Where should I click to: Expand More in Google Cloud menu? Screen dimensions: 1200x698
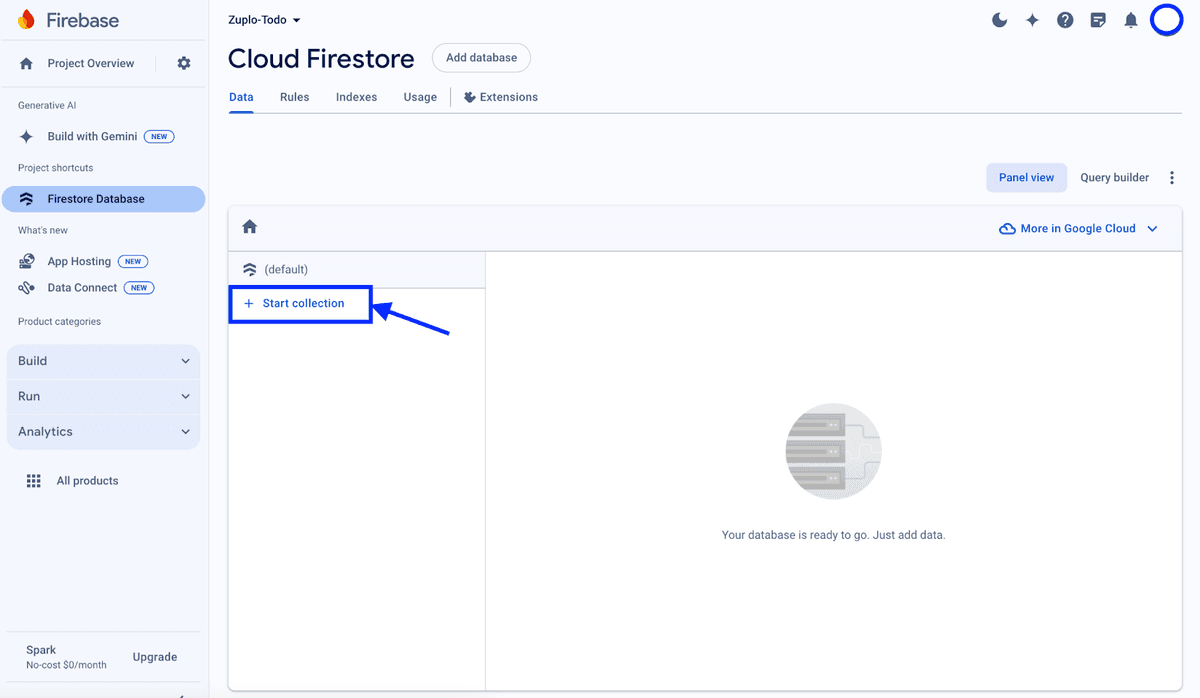click(x=1078, y=229)
